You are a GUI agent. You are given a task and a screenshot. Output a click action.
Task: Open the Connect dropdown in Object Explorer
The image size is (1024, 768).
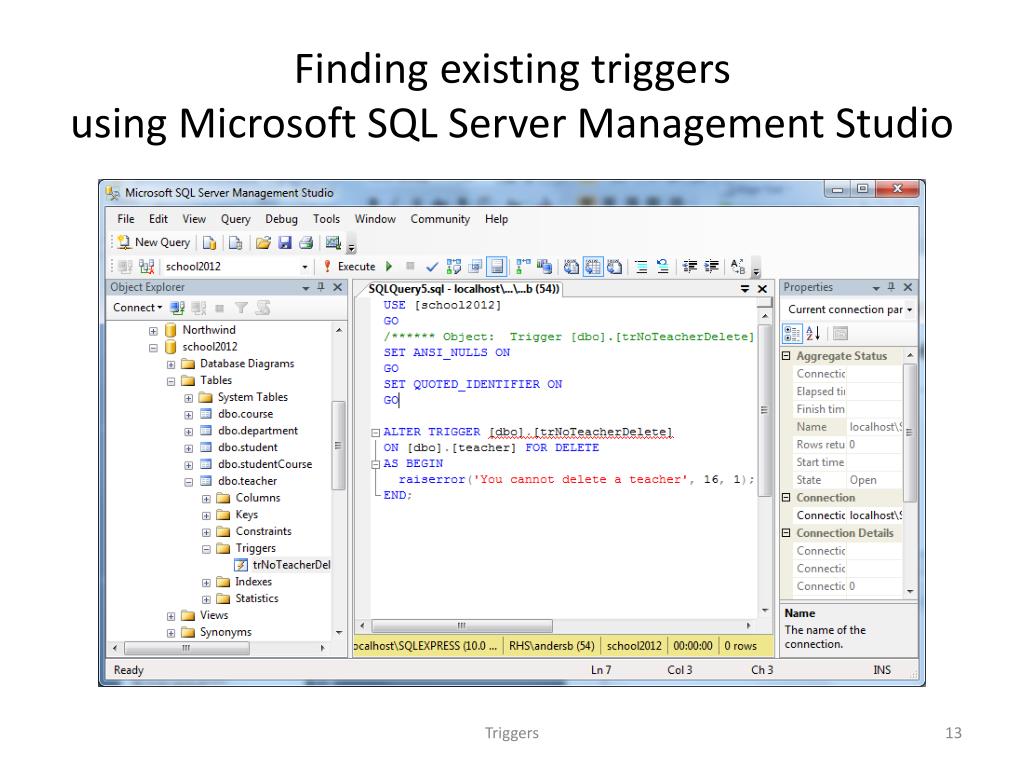click(x=137, y=308)
